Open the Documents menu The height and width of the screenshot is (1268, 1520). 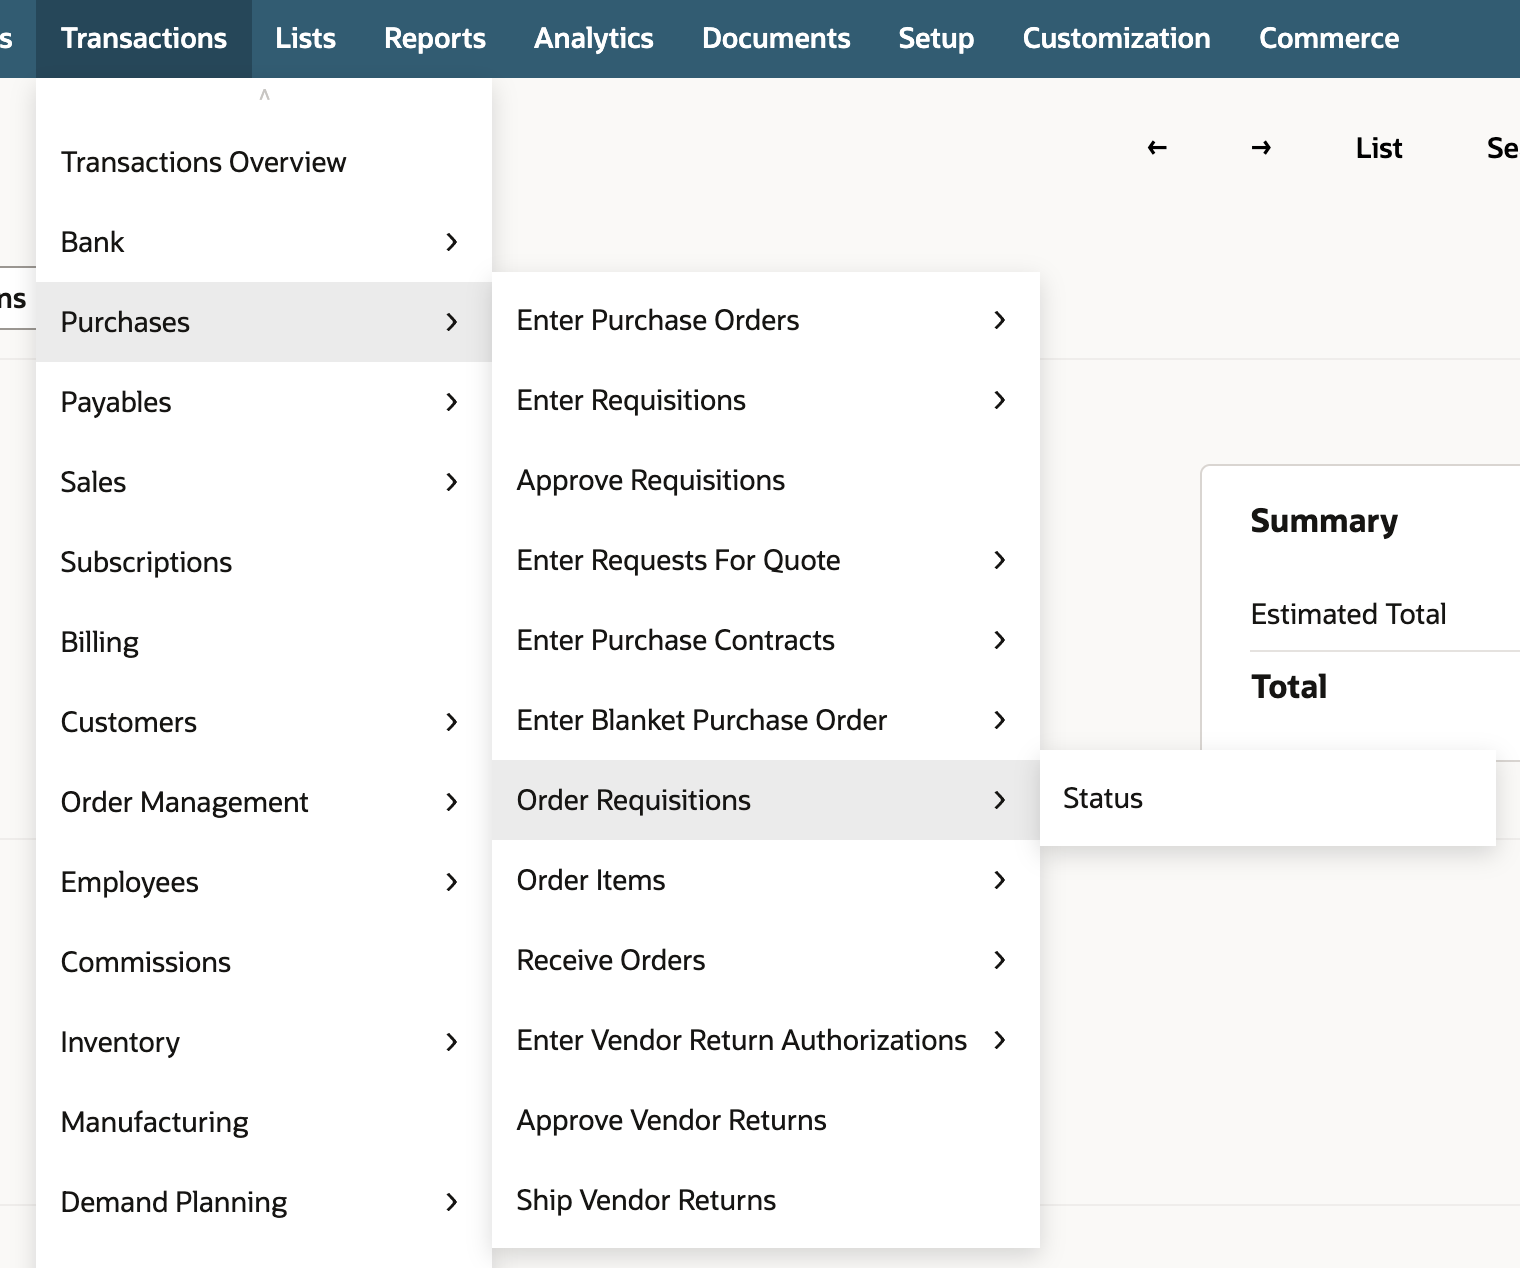point(776,38)
